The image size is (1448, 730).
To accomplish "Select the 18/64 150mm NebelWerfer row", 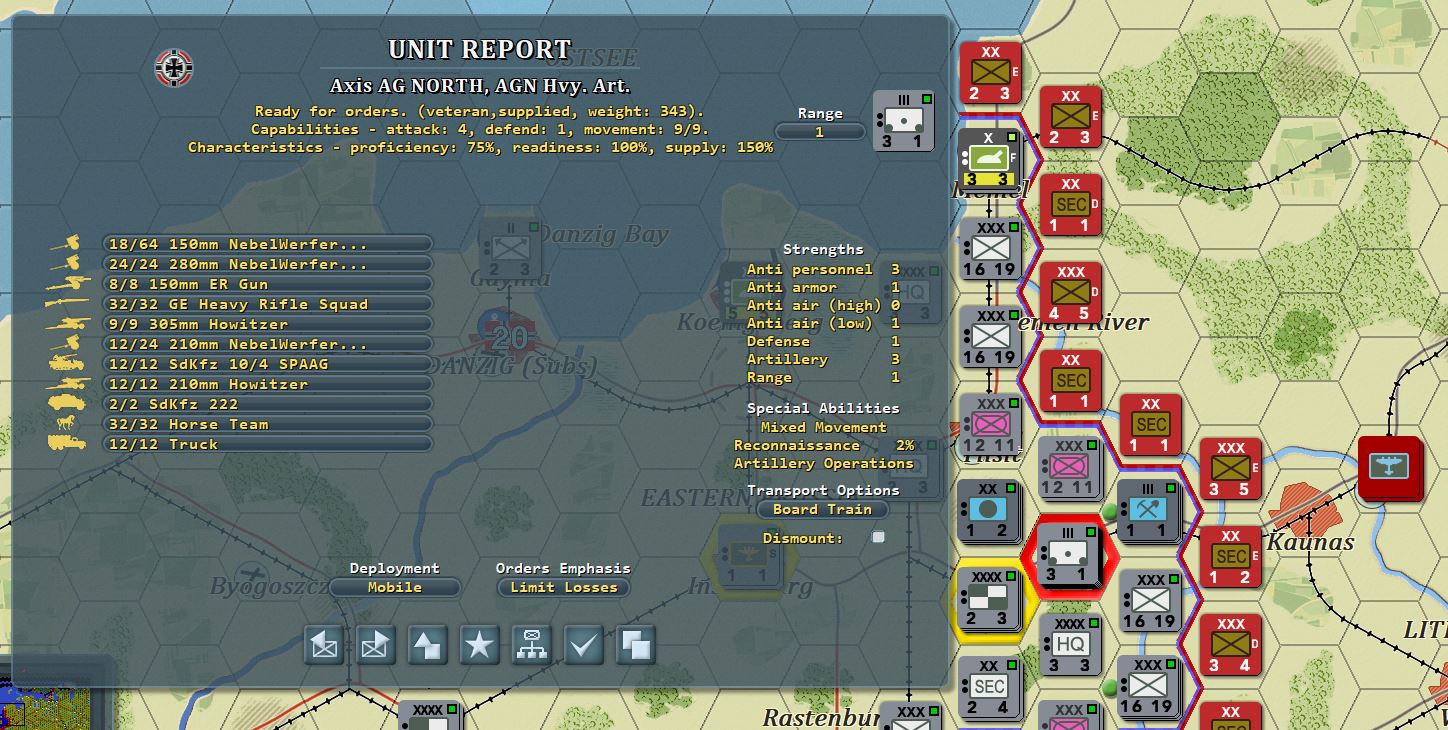I will pos(267,244).
